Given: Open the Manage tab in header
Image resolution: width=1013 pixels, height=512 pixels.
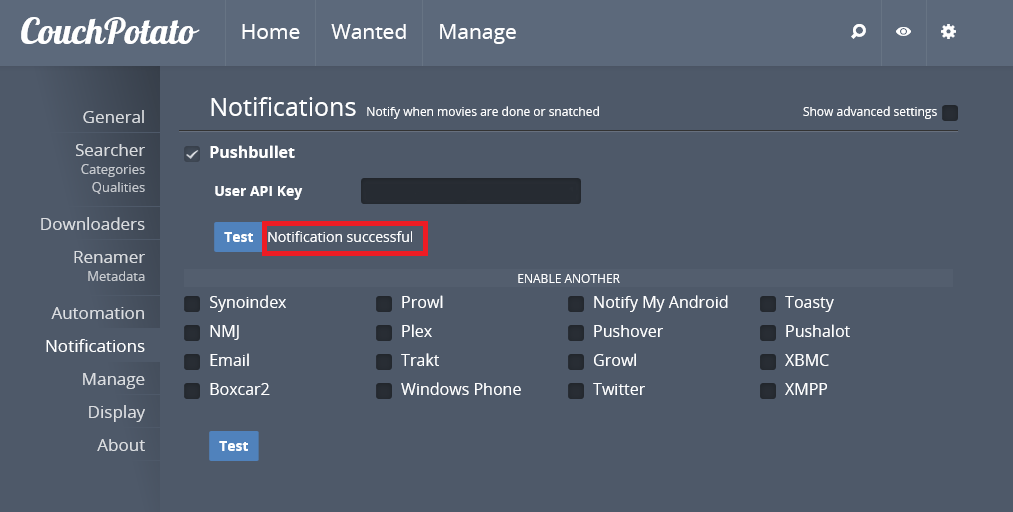Looking at the screenshot, I should (477, 32).
